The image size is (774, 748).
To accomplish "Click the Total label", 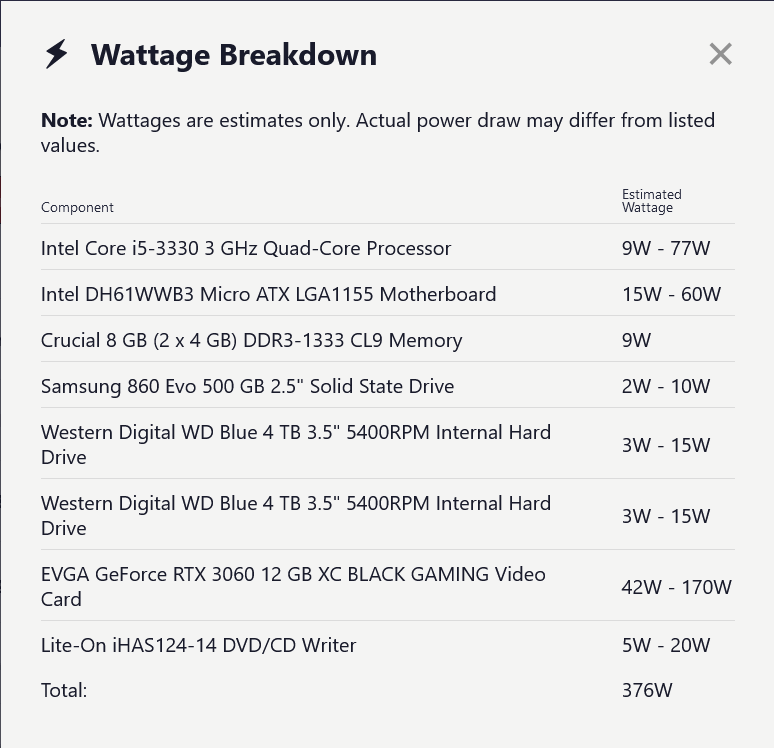I will coord(64,690).
